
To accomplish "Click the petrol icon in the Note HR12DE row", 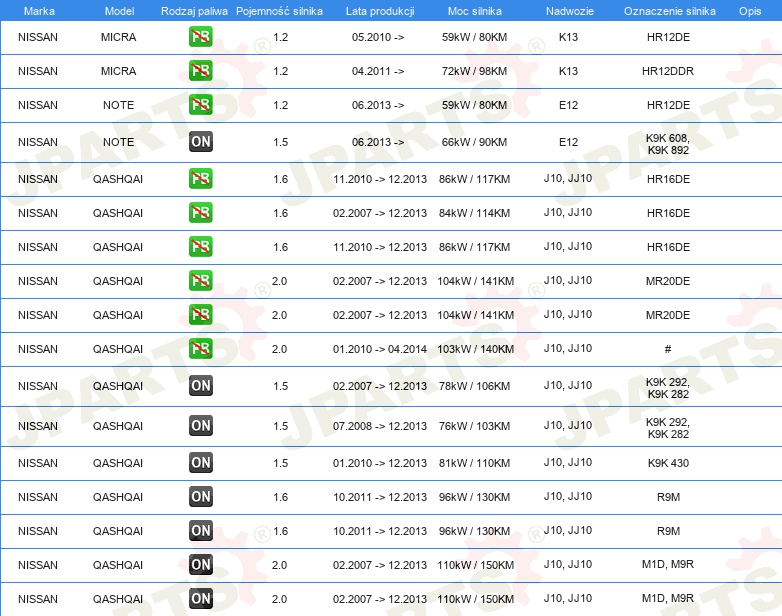I will (200, 105).
